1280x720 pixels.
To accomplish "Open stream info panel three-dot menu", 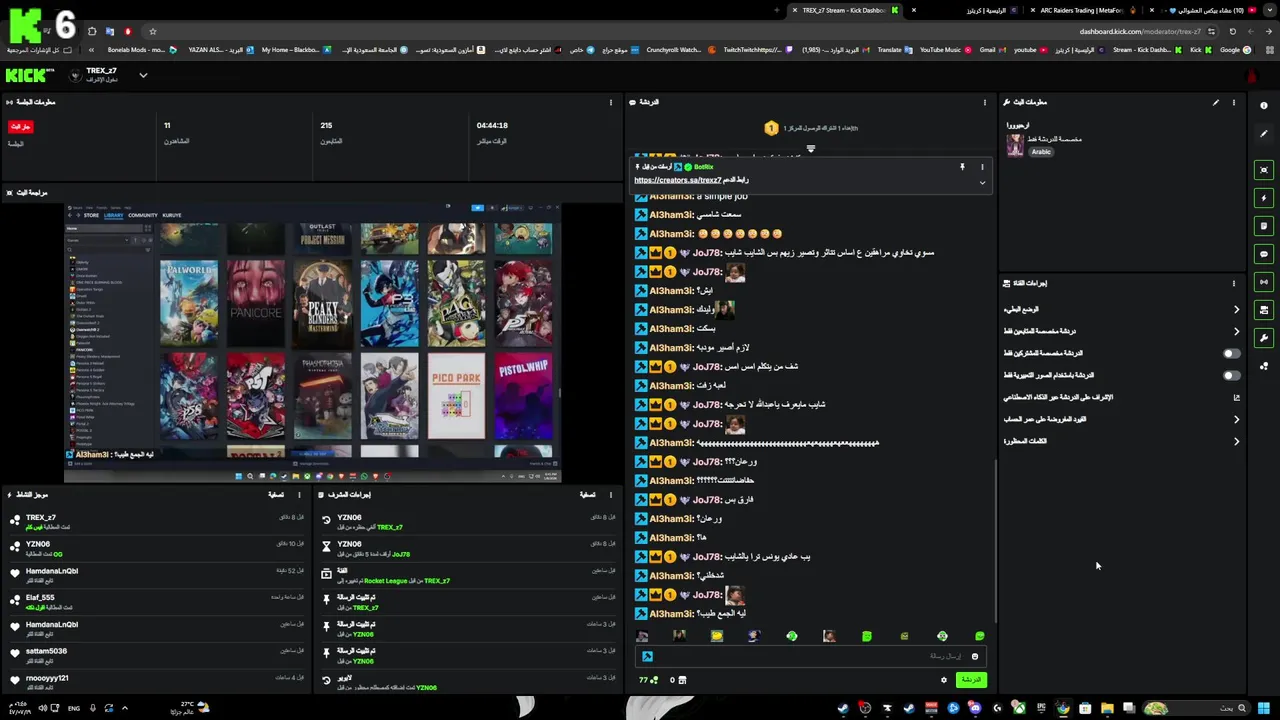I will click(1234, 102).
